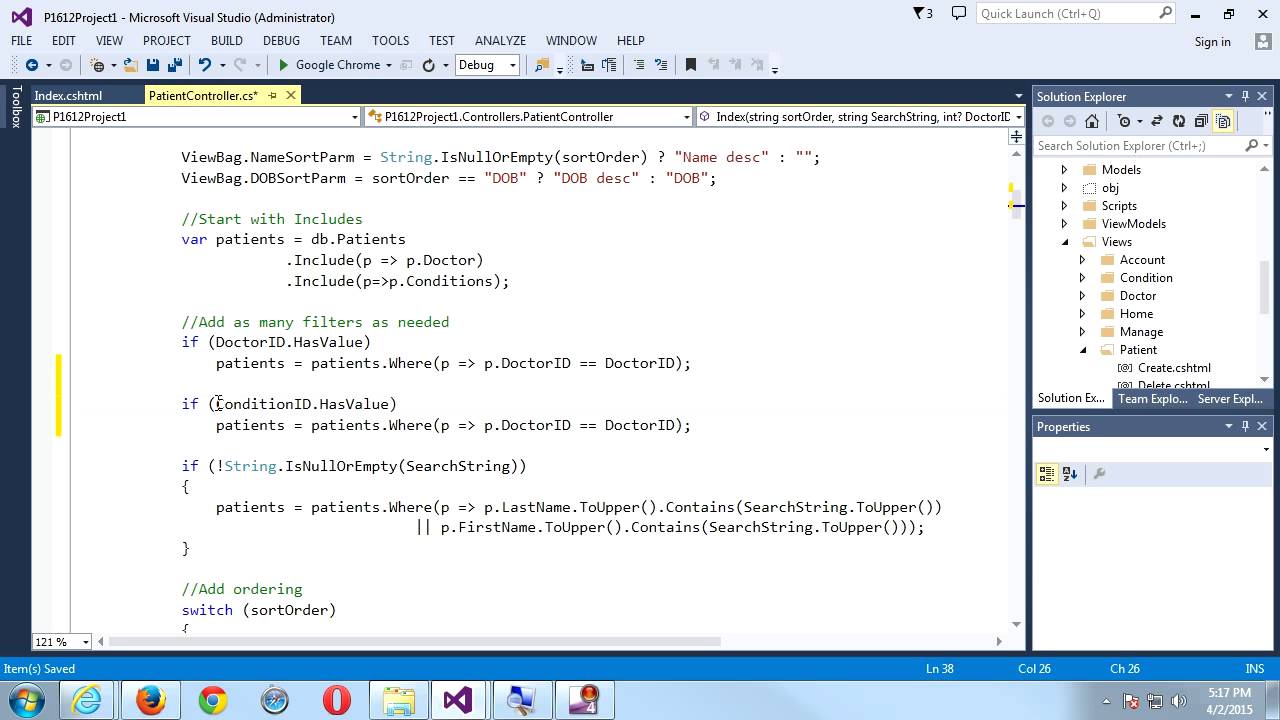Click the Find in Files toolbar icon

542,65
